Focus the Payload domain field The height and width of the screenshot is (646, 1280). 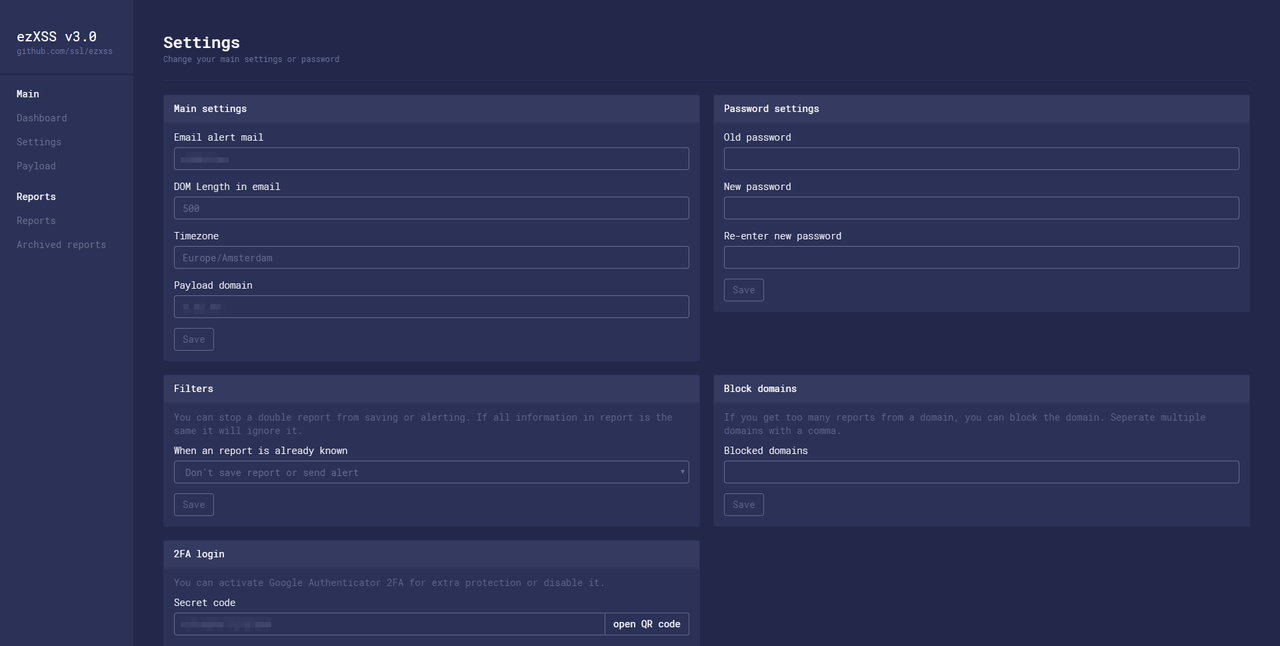click(431, 307)
